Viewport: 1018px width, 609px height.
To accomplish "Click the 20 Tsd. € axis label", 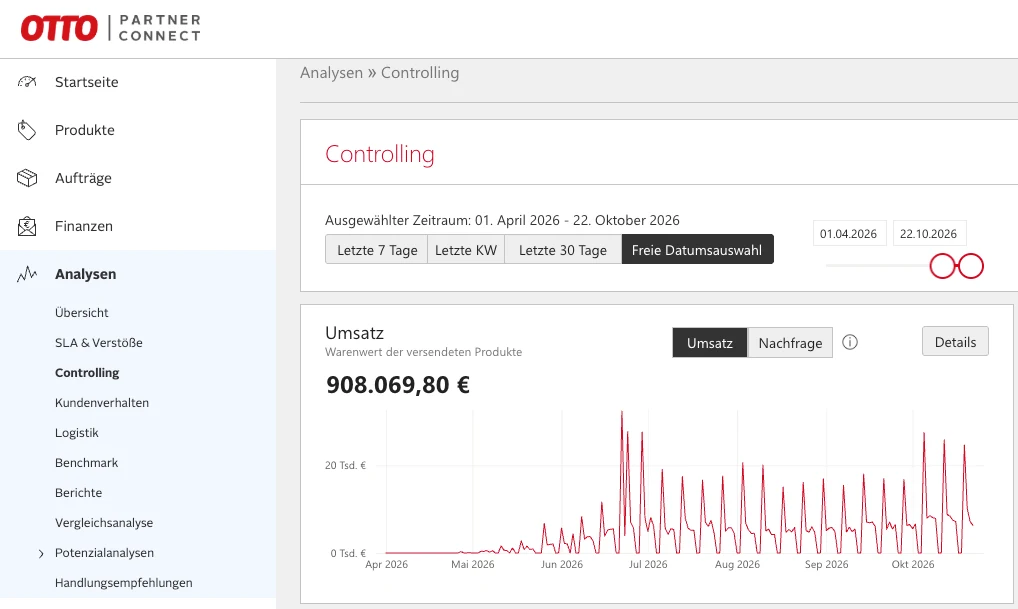I will click(345, 466).
